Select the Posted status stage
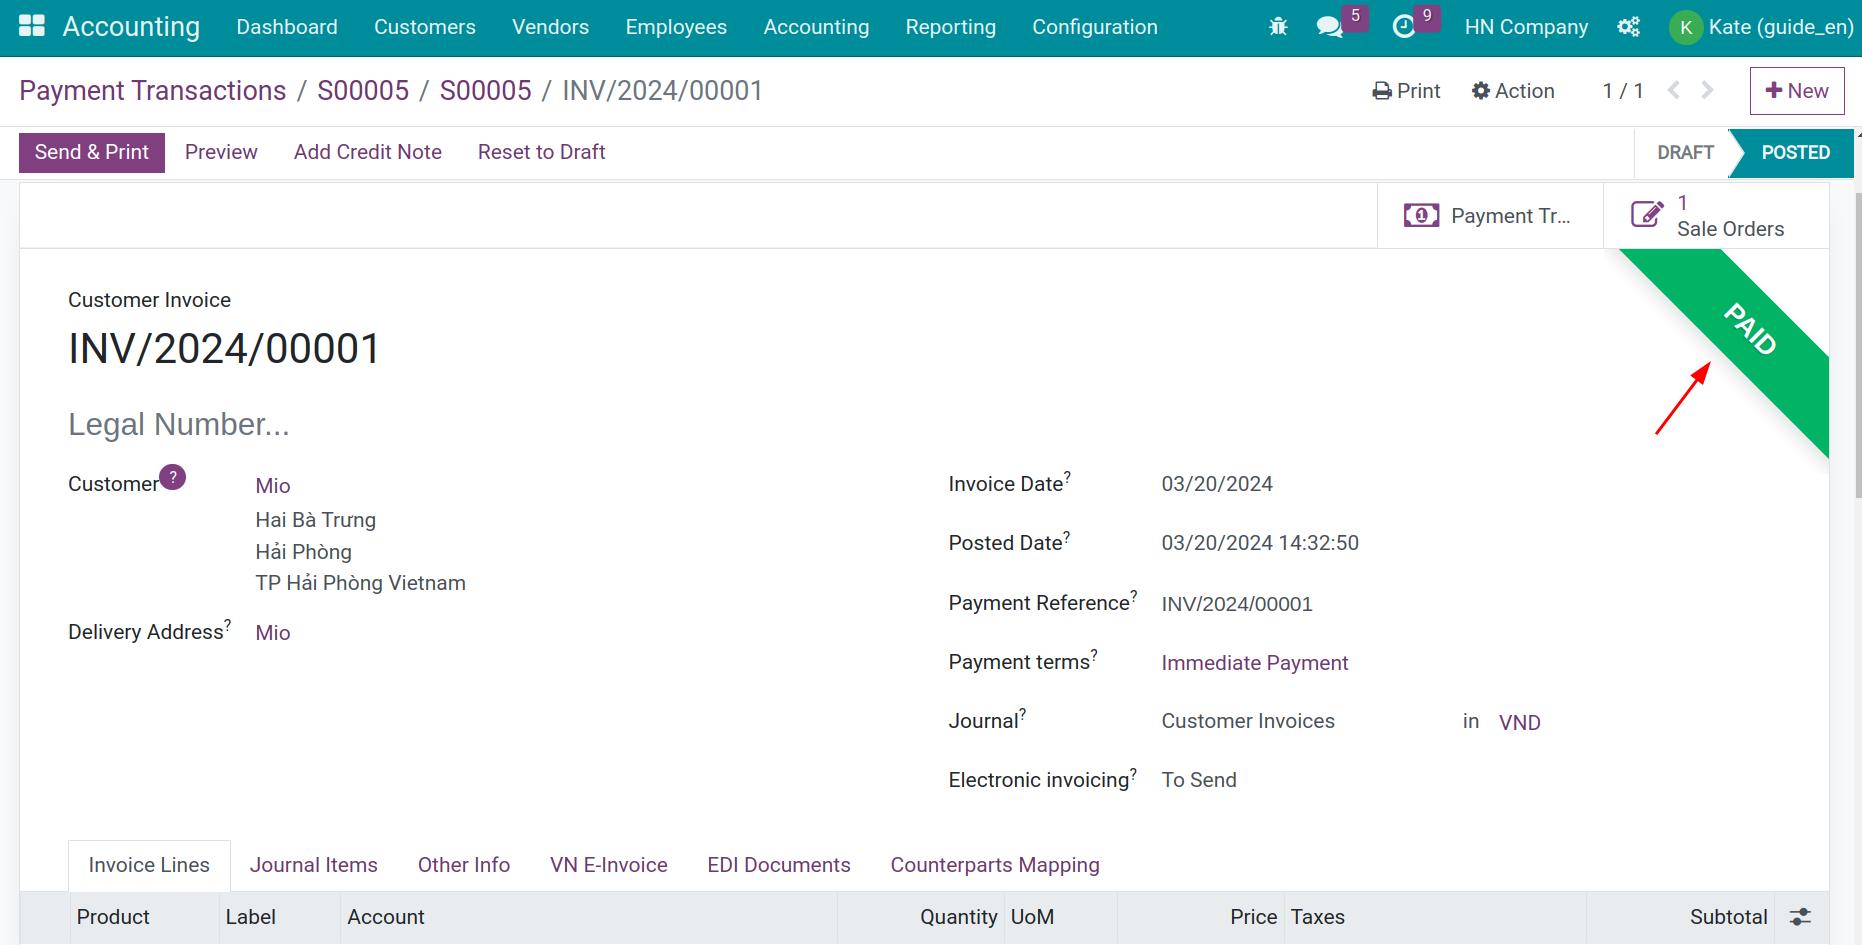The height and width of the screenshot is (945, 1862). tap(1795, 153)
